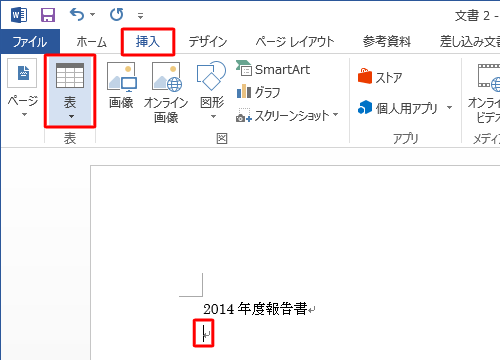Viewport: 500px width, 360px height.
Task: Customize the Quick Access Toolbar
Action: 140,16
